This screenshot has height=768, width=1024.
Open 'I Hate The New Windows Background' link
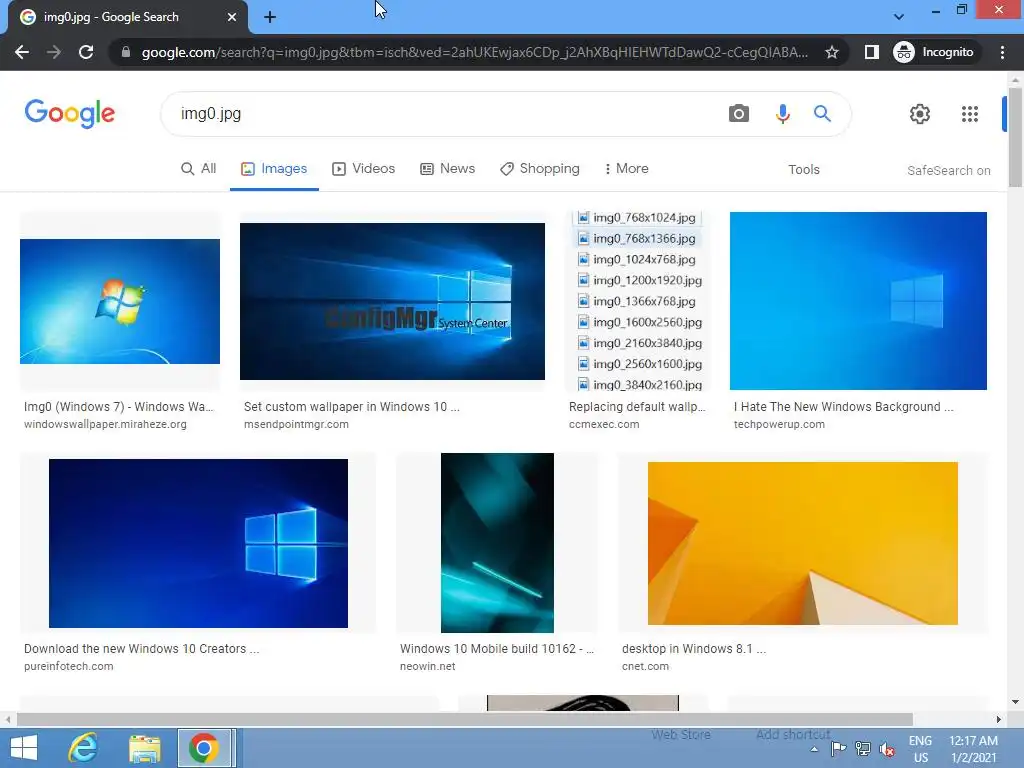point(843,406)
